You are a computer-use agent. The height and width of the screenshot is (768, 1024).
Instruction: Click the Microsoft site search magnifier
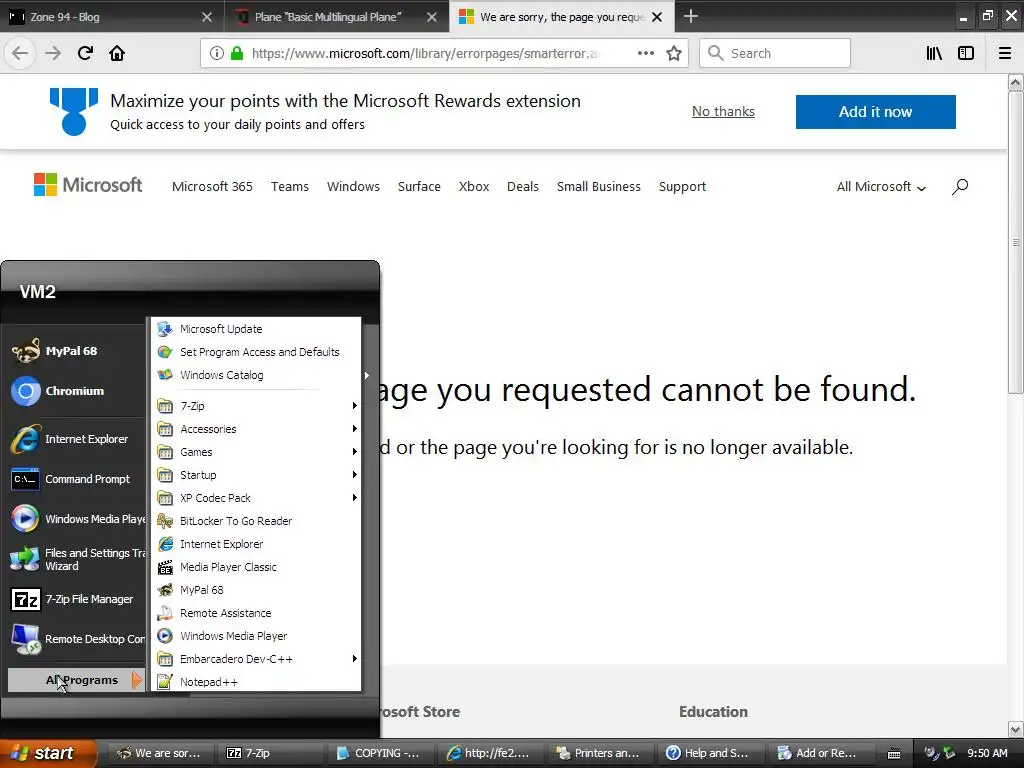click(x=959, y=187)
